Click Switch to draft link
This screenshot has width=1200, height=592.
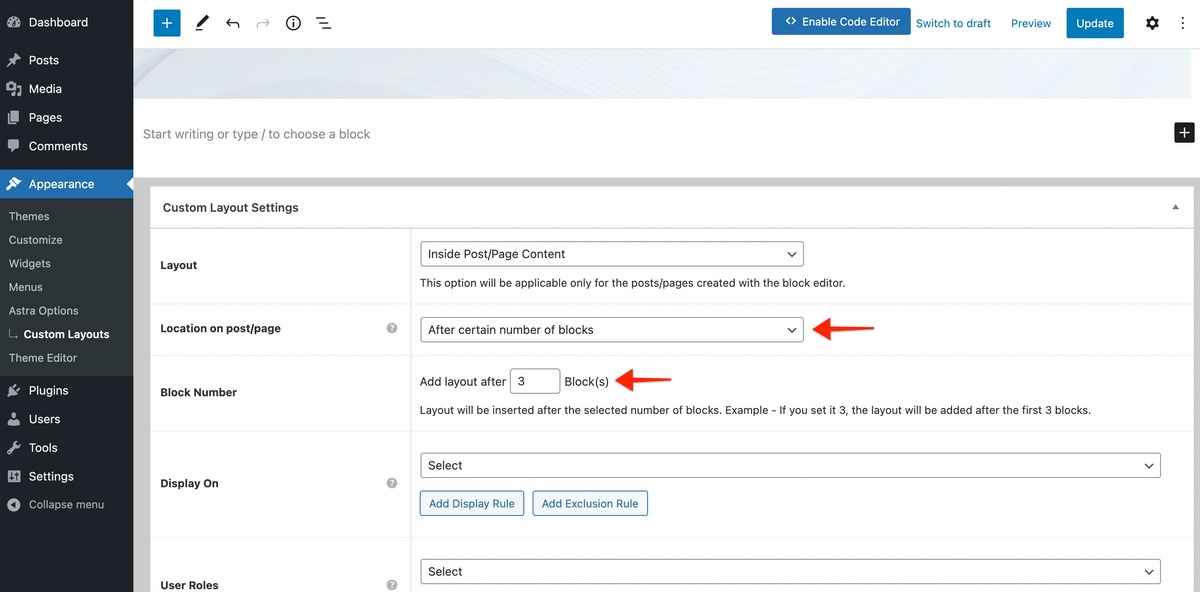tap(953, 23)
